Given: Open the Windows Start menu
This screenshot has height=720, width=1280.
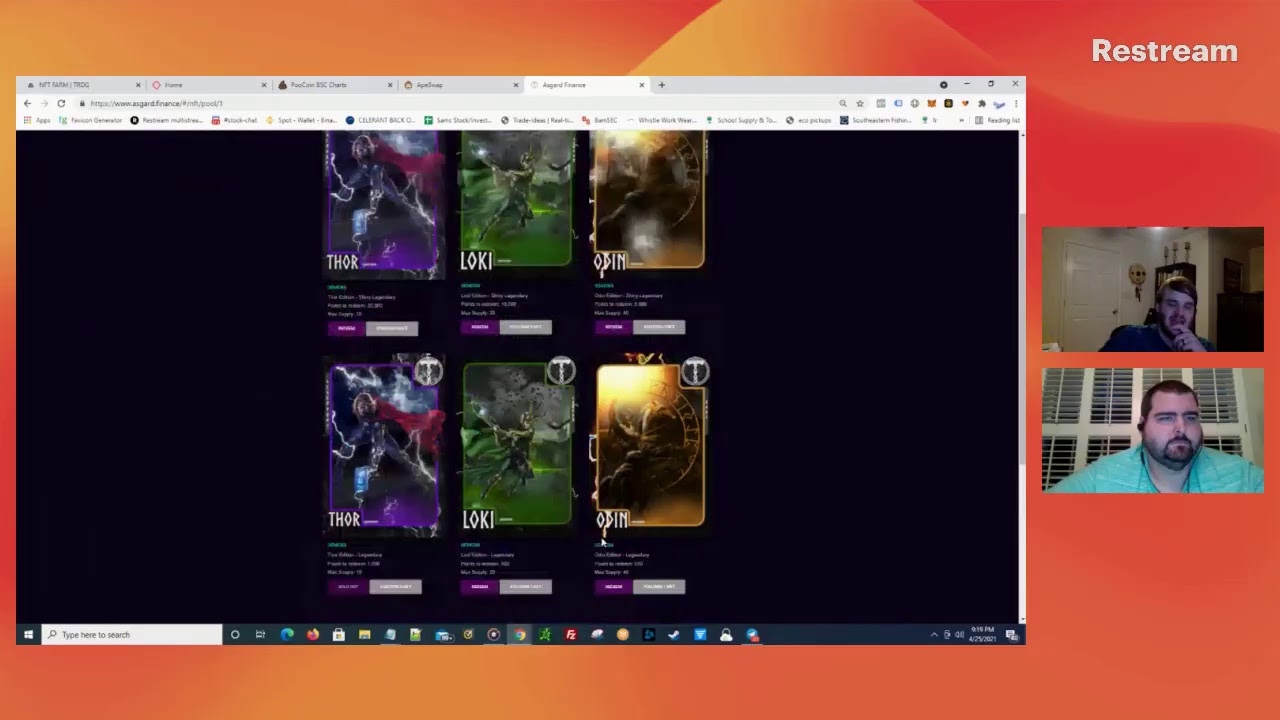Looking at the screenshot, I should tap(28, 635).
